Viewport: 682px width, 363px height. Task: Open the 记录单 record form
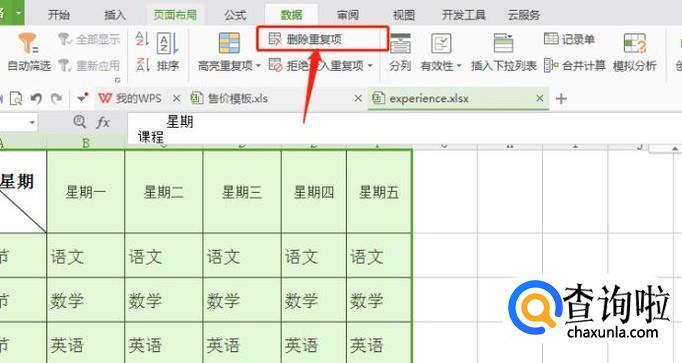[569, 39]
